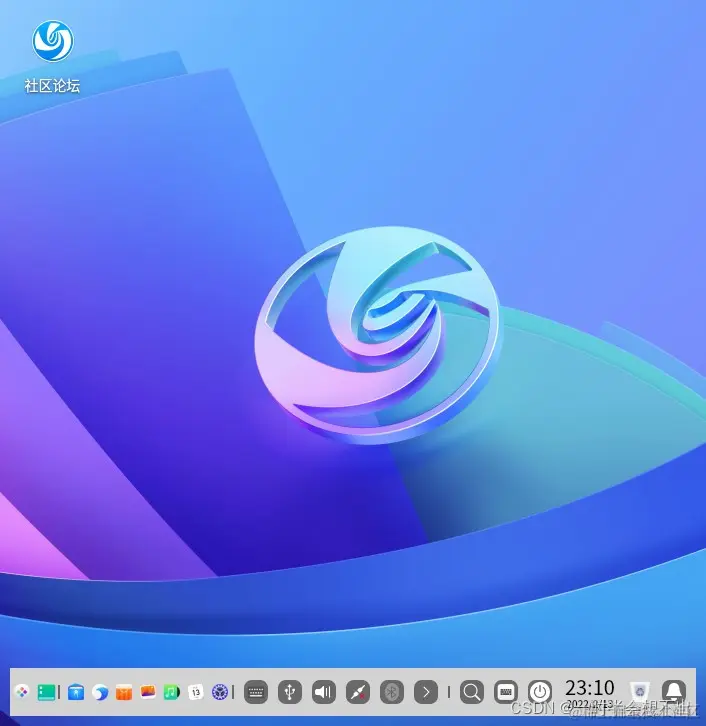Click the 23:10 clock in the dock

coord(589,688)
